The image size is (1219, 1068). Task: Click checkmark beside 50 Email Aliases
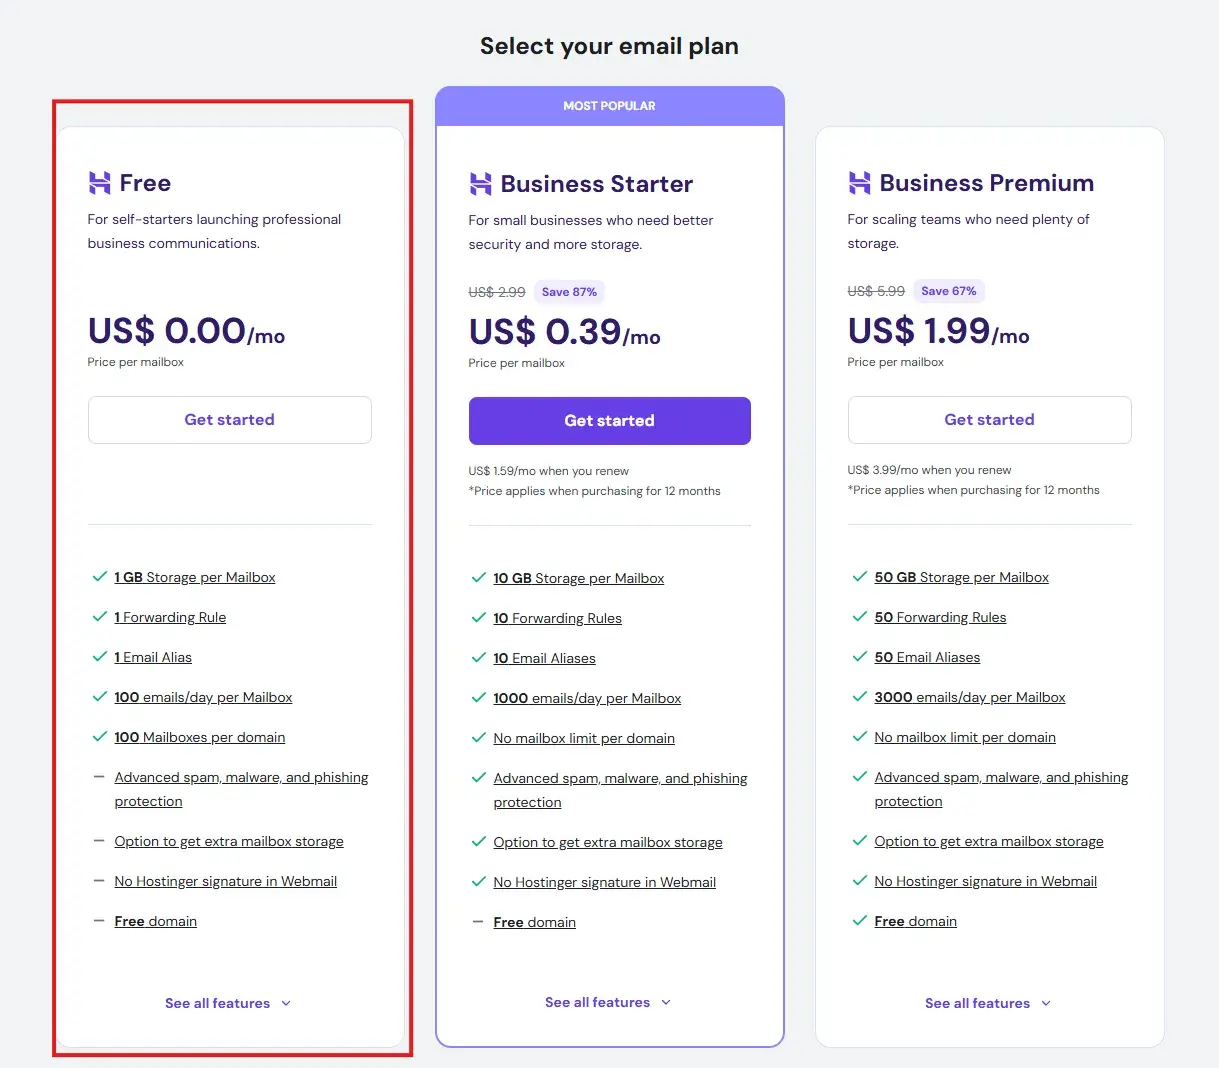[x=859, y=657]
